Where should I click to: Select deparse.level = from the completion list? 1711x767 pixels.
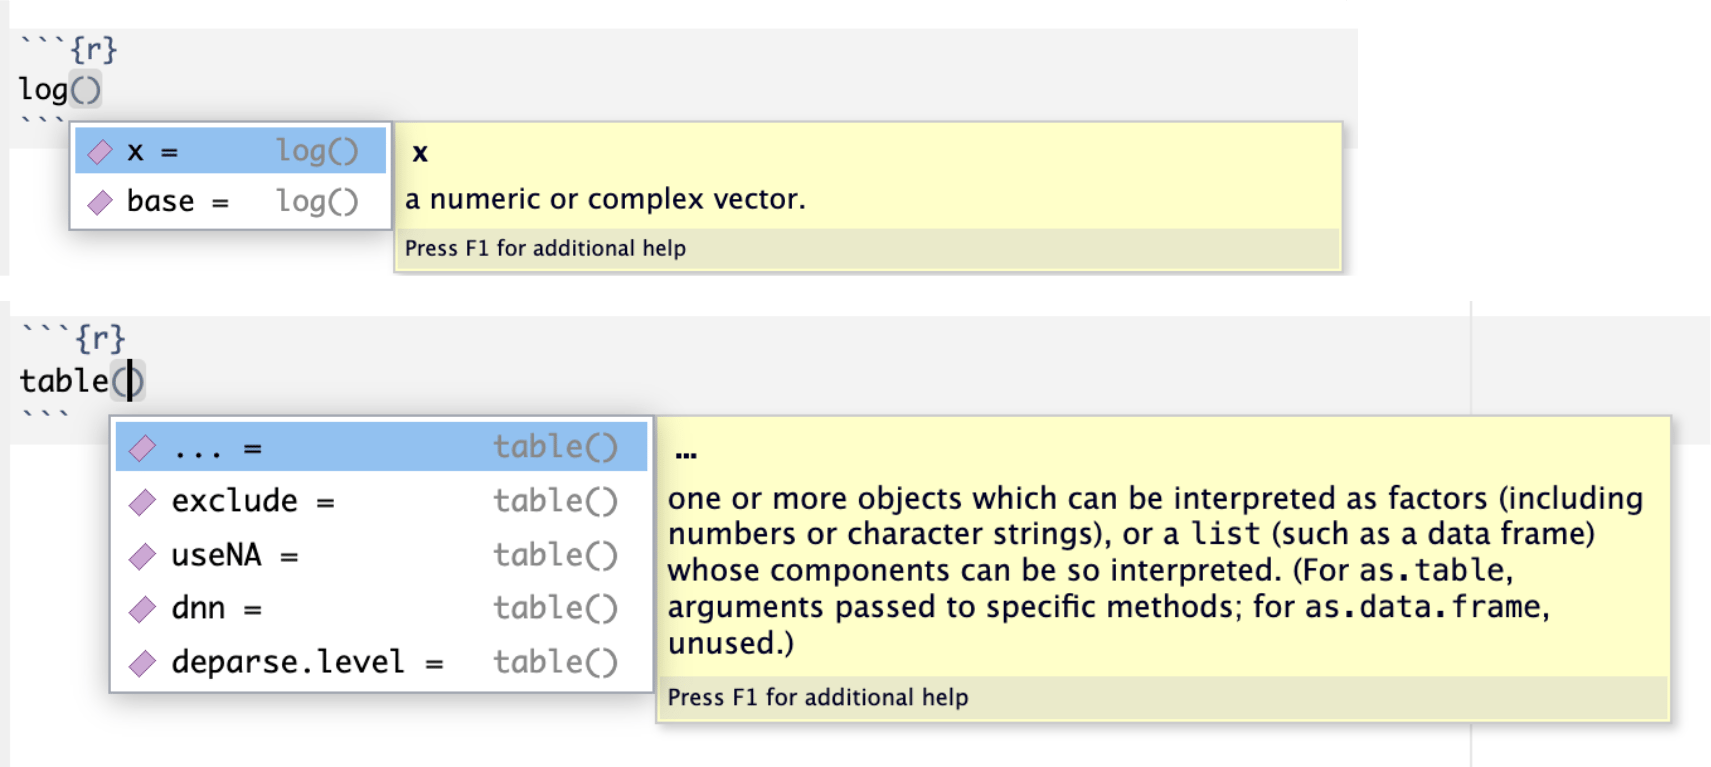pyautogui.click(x=381, y=662)
